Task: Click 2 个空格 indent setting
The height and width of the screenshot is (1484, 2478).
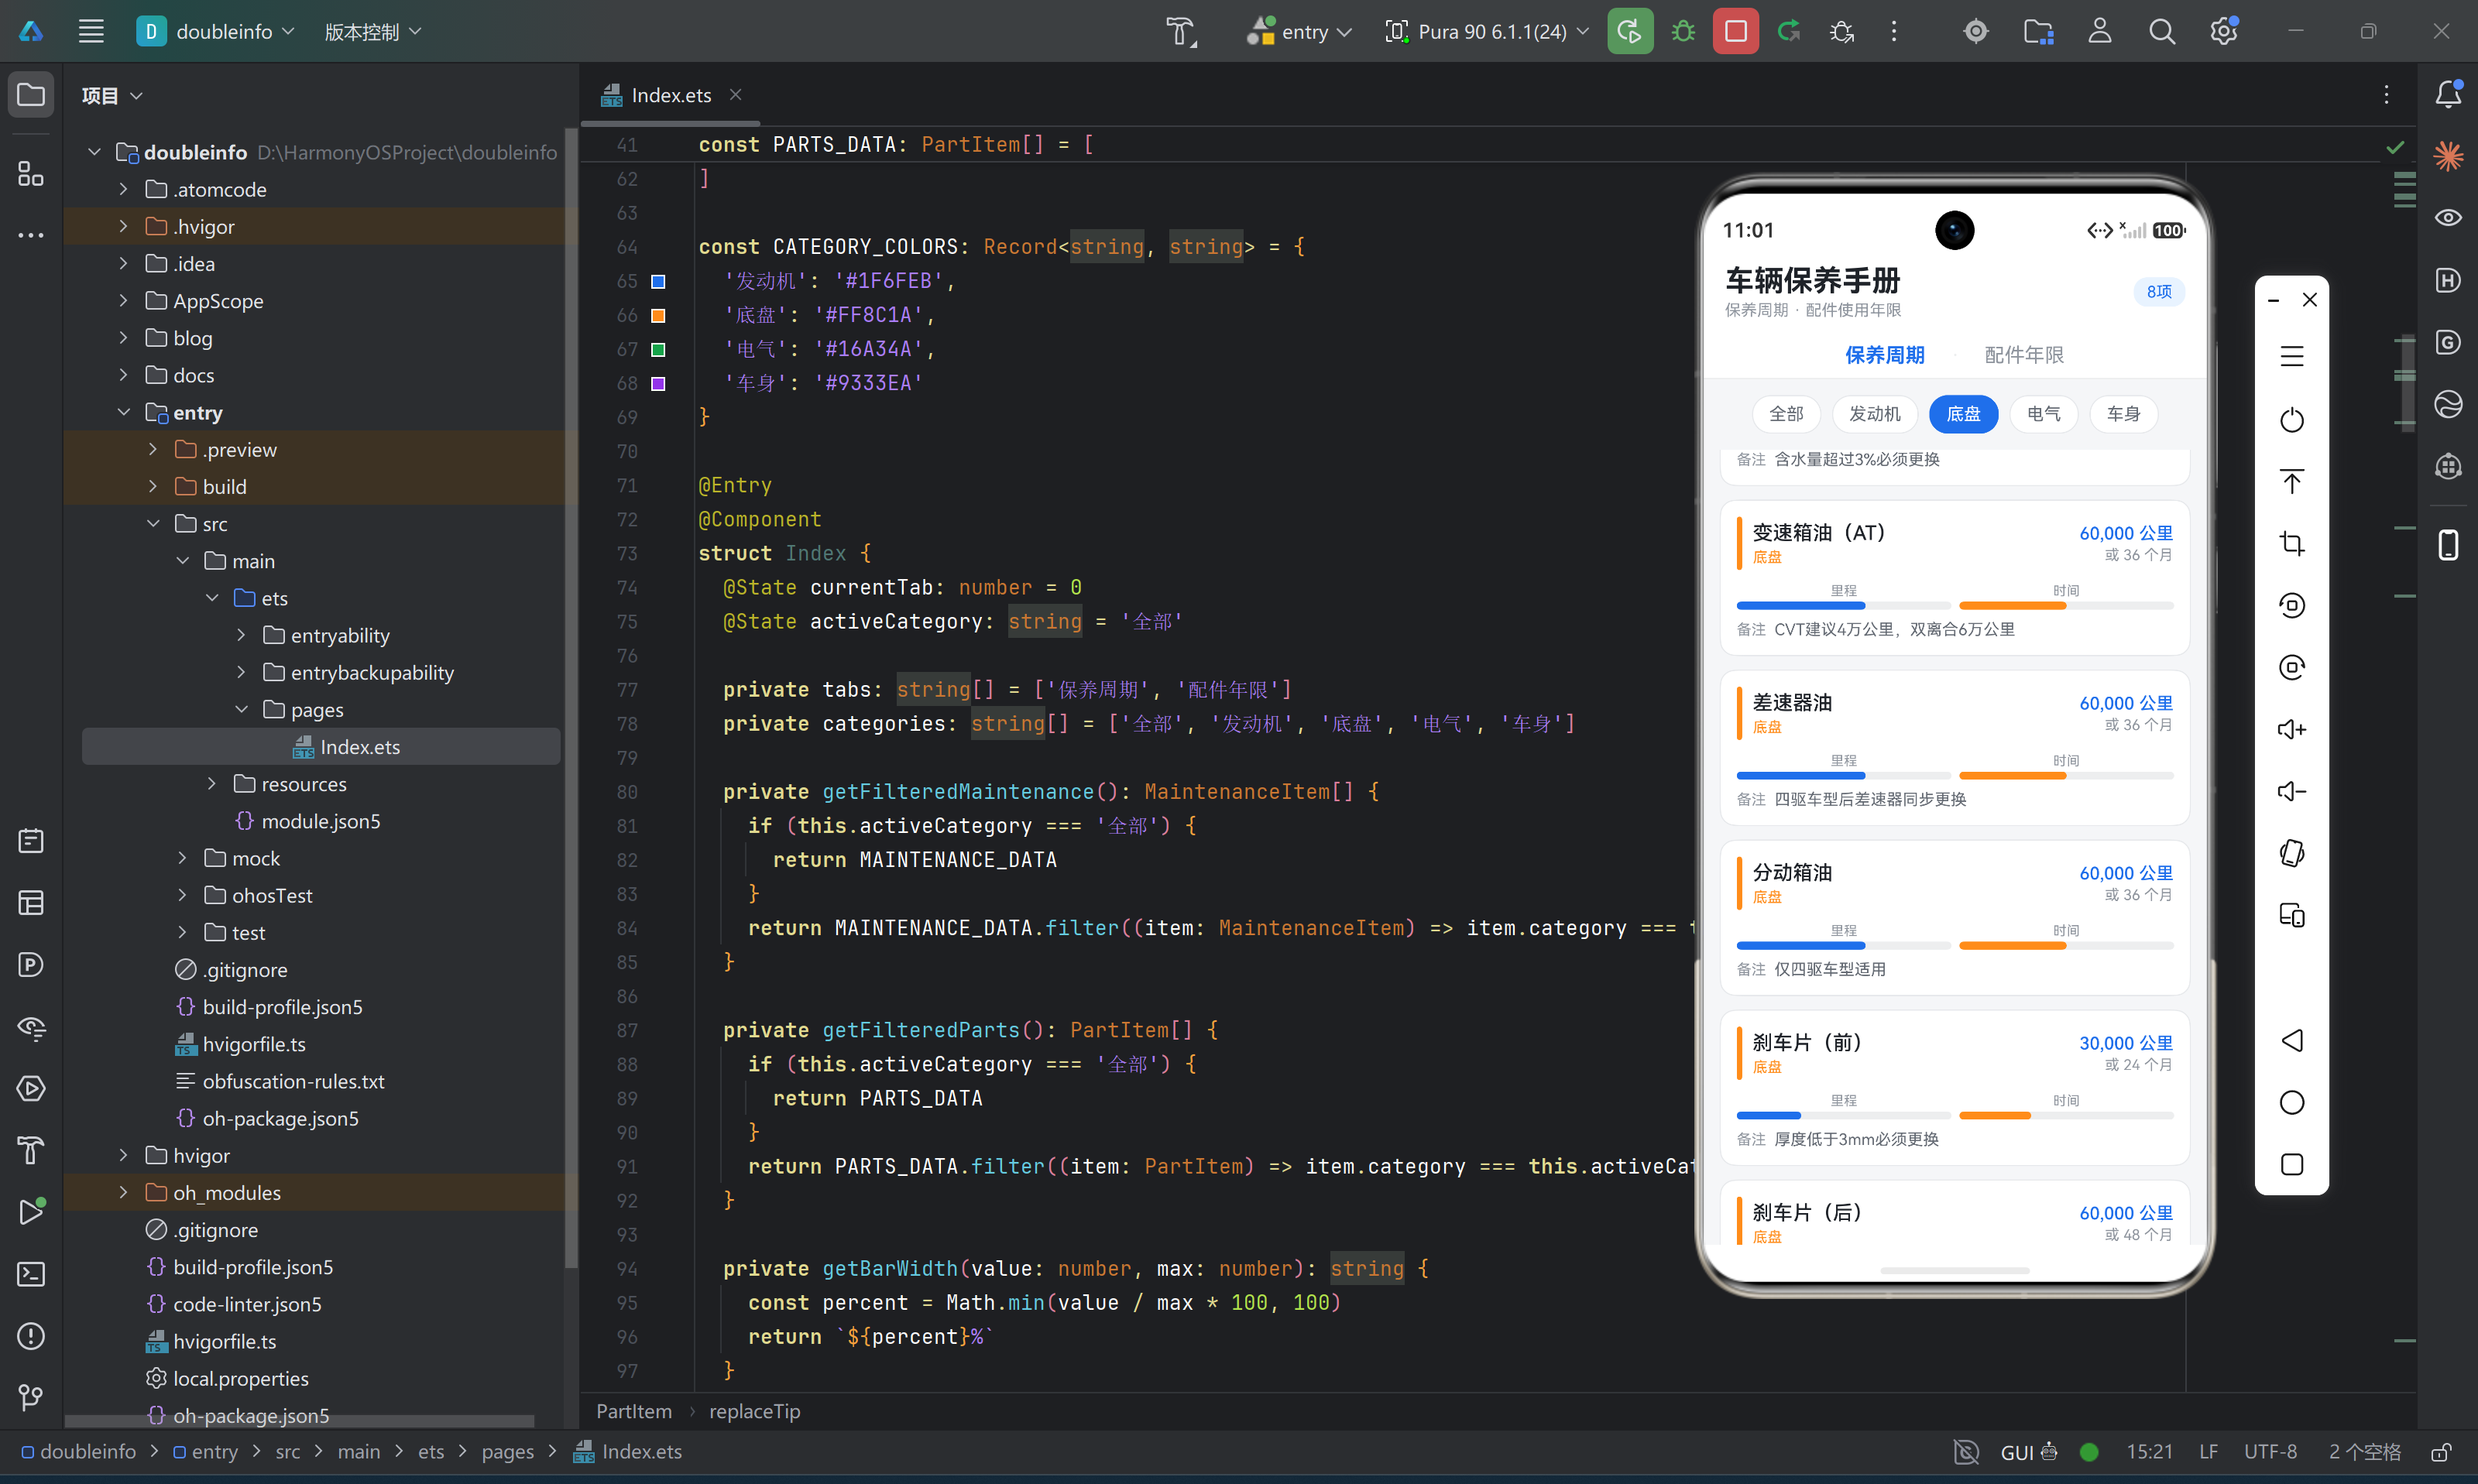Action: click(x=2364, y=1452)
